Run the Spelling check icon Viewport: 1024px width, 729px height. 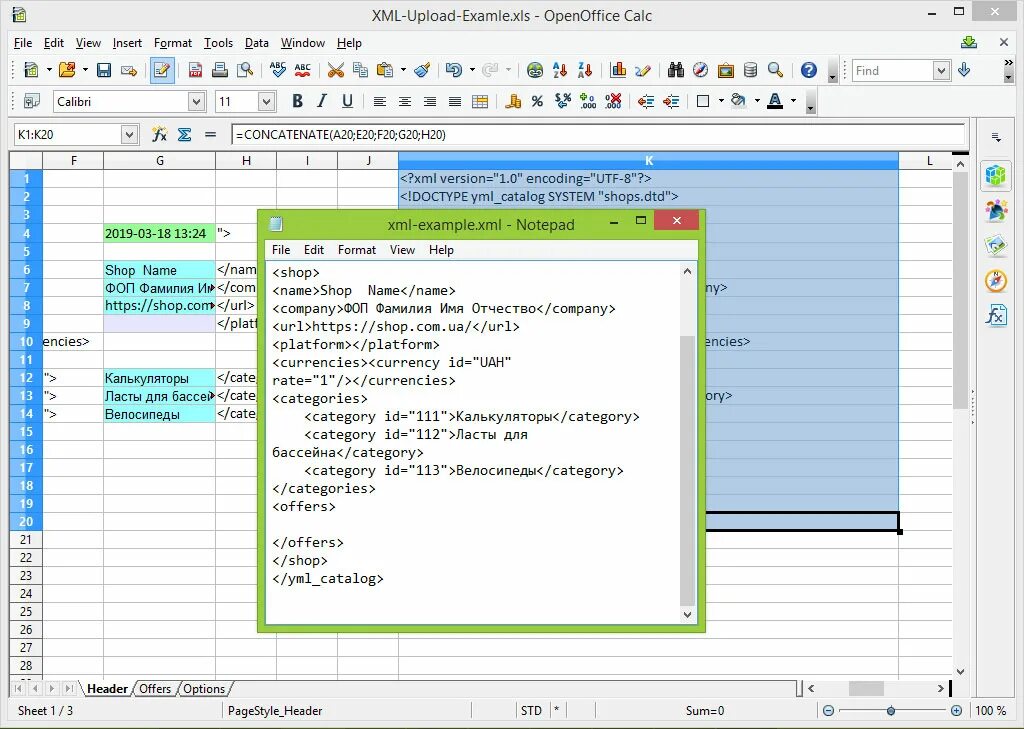[278, 70]
